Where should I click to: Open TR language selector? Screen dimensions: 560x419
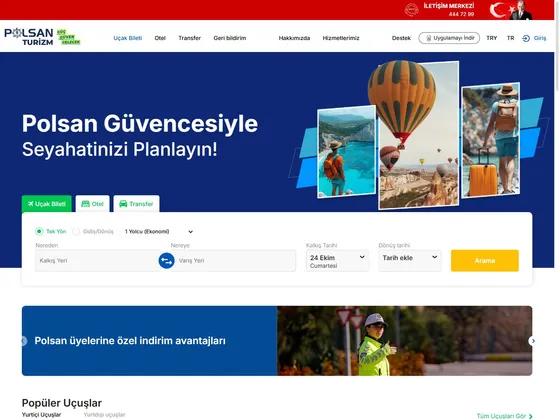click(x=510, y=38)
